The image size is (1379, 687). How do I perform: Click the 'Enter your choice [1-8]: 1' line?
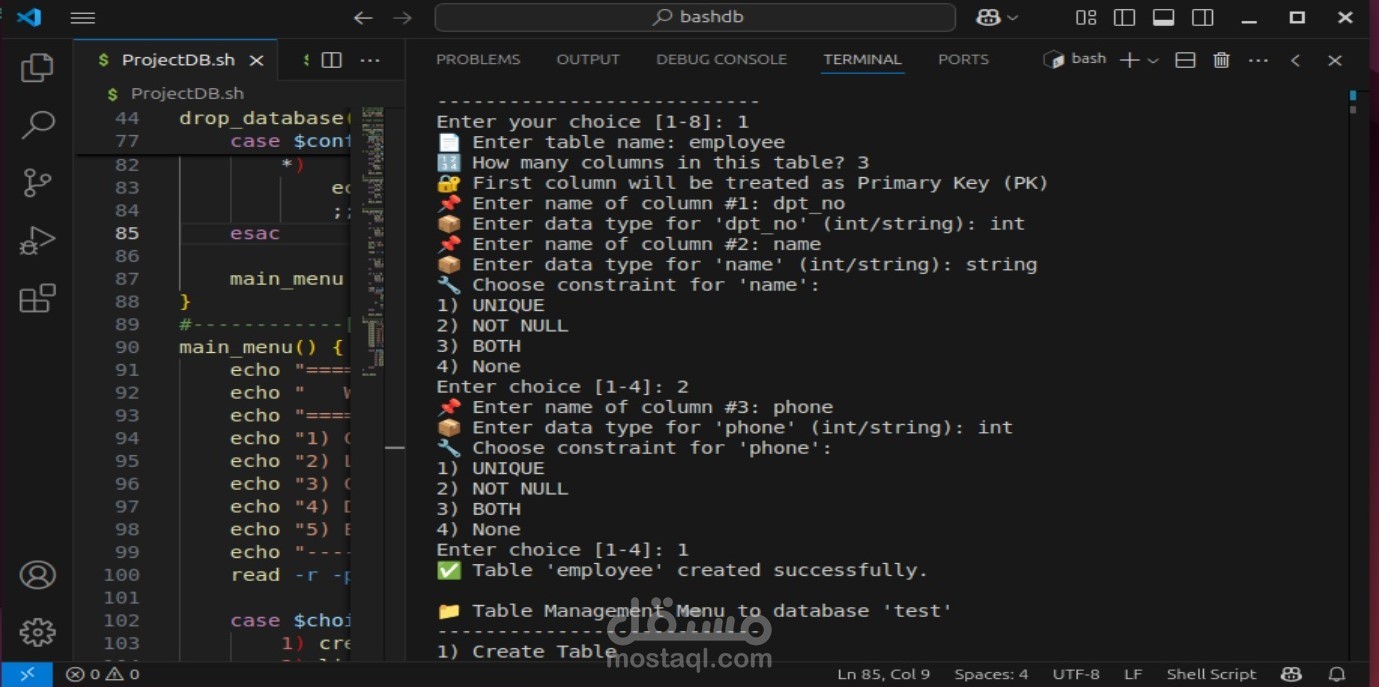click(x=593, y=122)
